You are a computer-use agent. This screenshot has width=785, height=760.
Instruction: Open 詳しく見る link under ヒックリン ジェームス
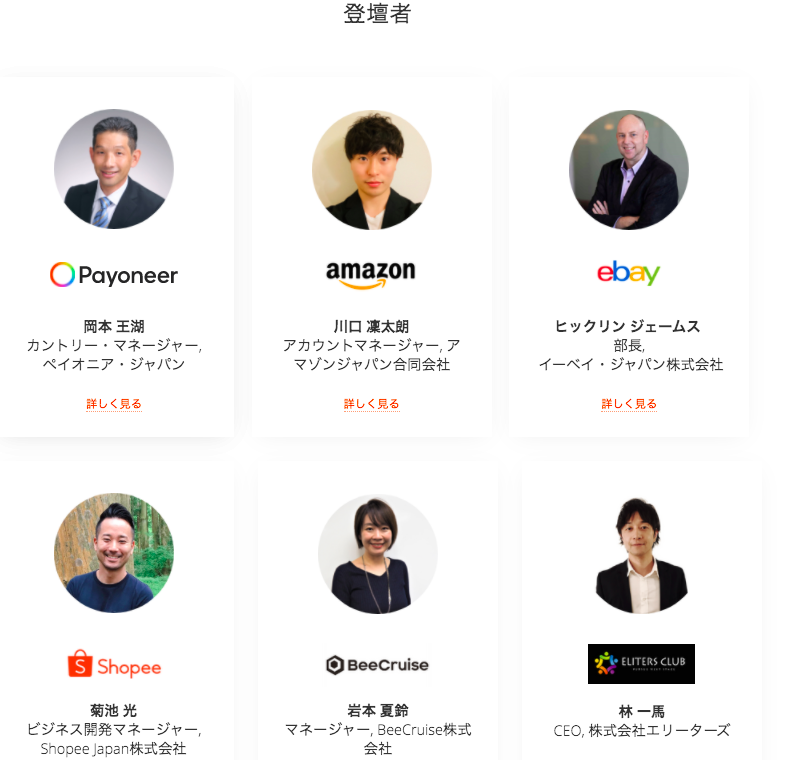coord(629,404)
